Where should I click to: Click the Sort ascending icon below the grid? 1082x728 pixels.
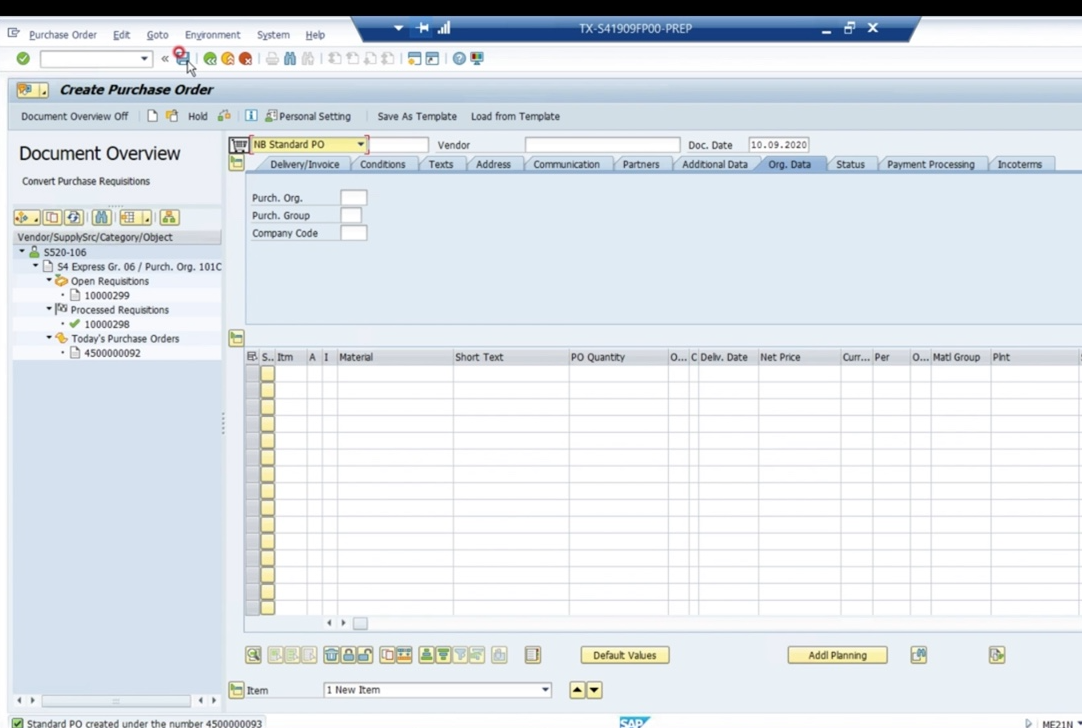click(x=426, y=655)
